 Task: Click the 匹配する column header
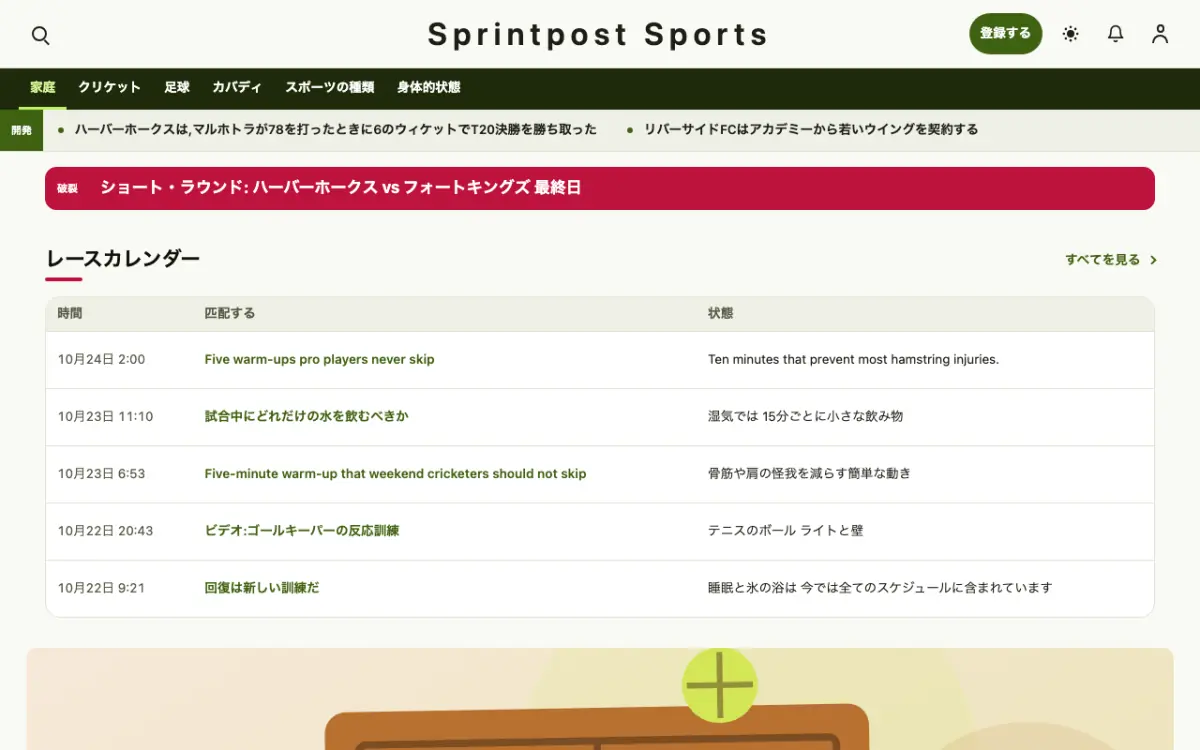click(x=230, y=314)
